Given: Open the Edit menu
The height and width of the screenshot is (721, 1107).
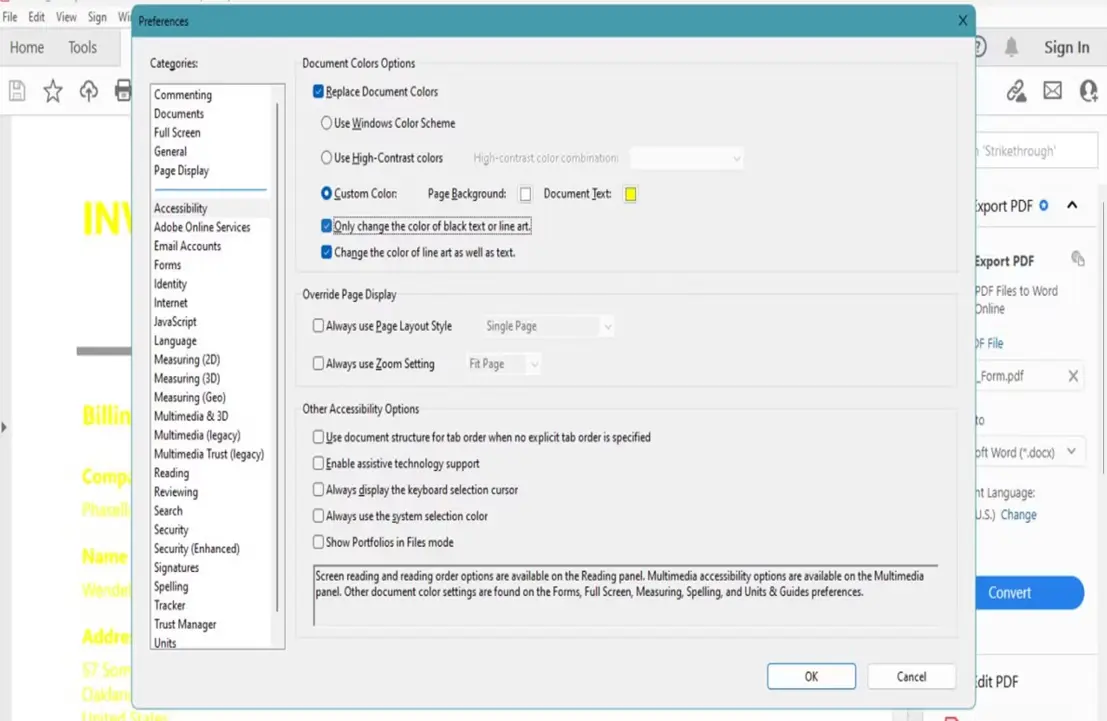Looking at the screenshot, I should pos(37,17).
